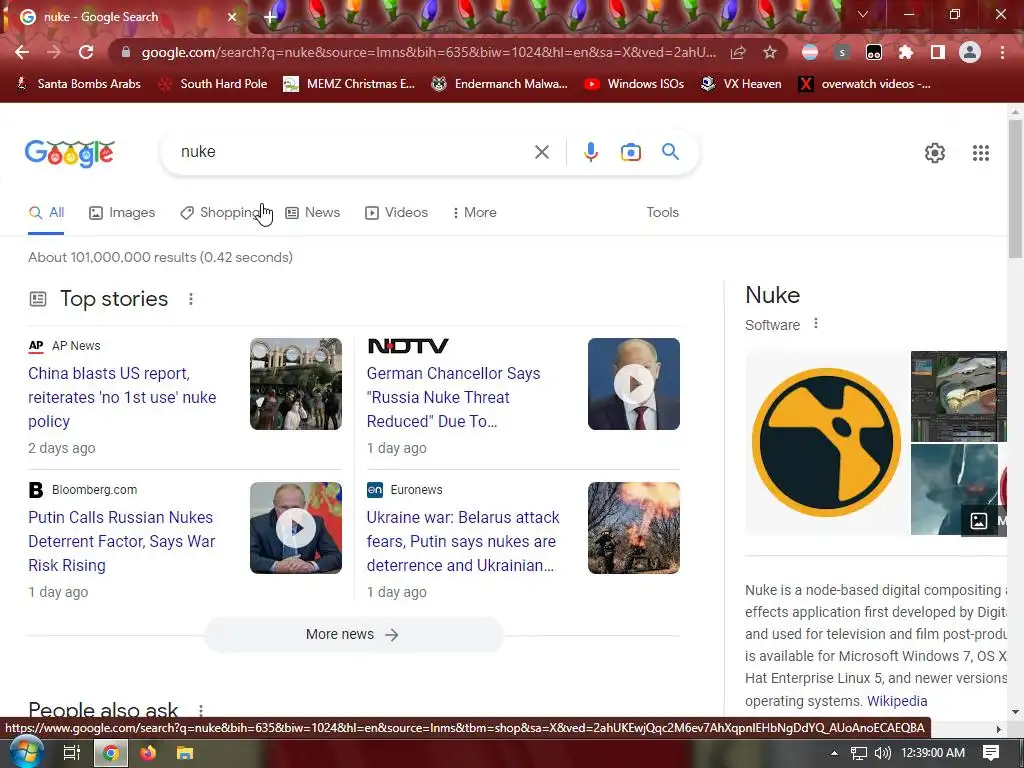The width and height of the screenshot is (1024, 768).
Task: Open the Chrome profile avatar
Action: 970,52
